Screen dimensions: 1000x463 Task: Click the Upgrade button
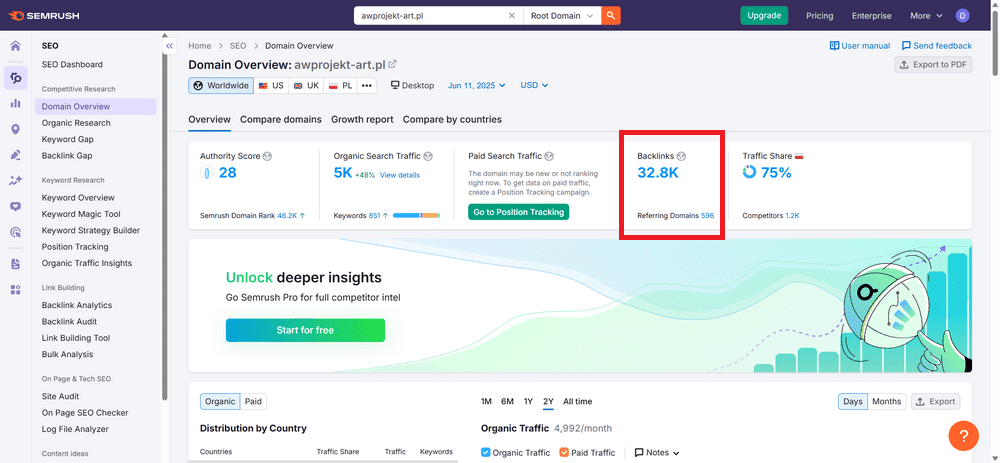coord(764,16)
